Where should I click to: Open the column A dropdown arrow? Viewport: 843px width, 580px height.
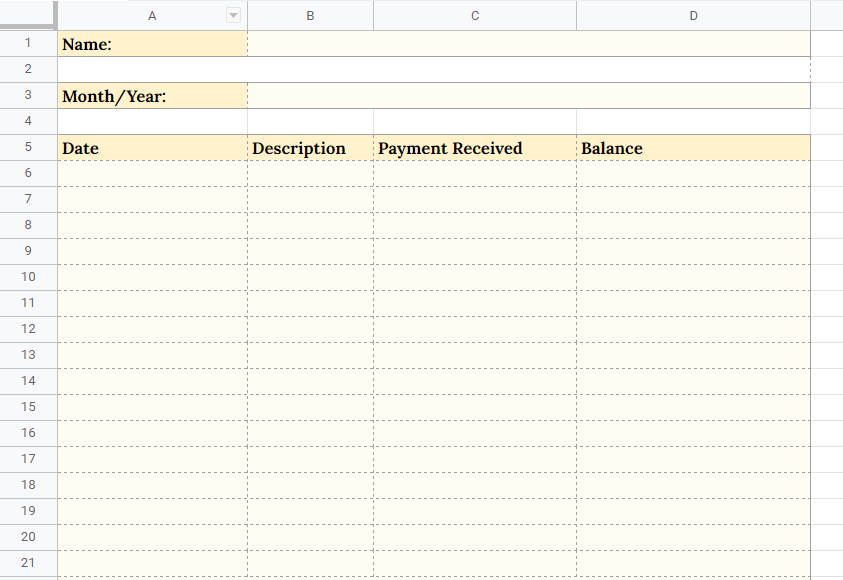click(233, 16)
